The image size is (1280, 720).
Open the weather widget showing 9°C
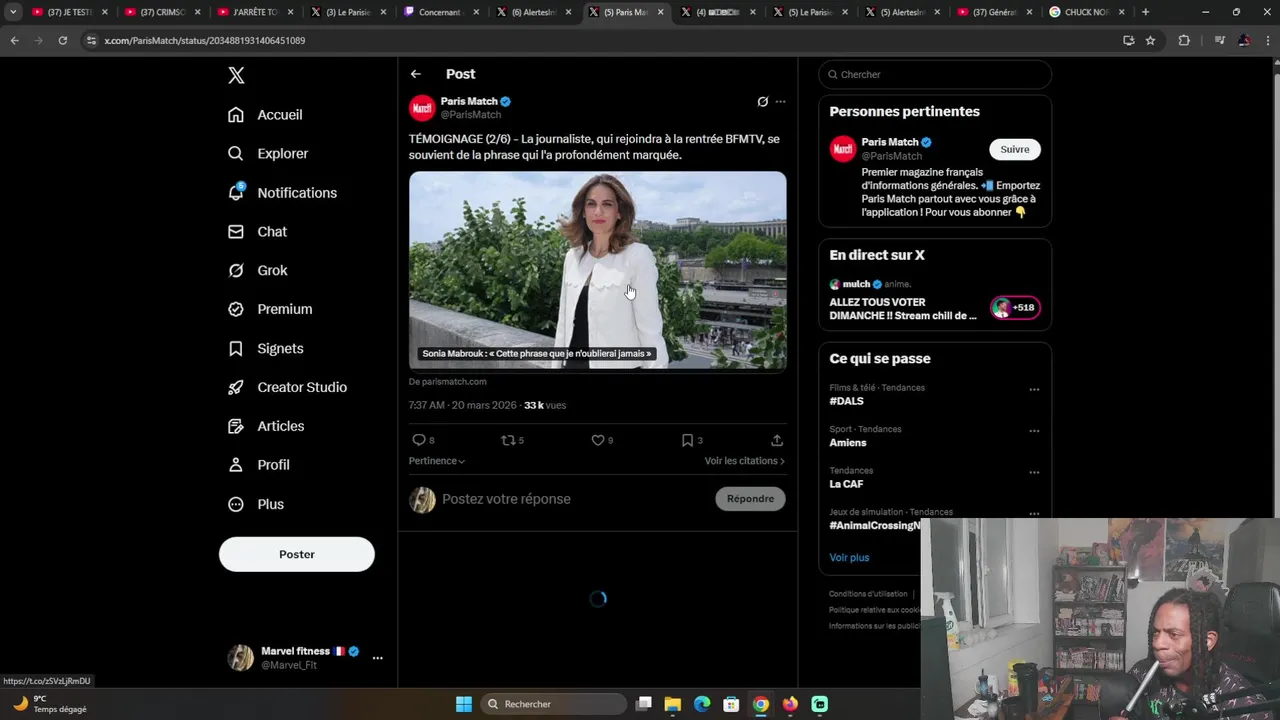coord(49,704)
